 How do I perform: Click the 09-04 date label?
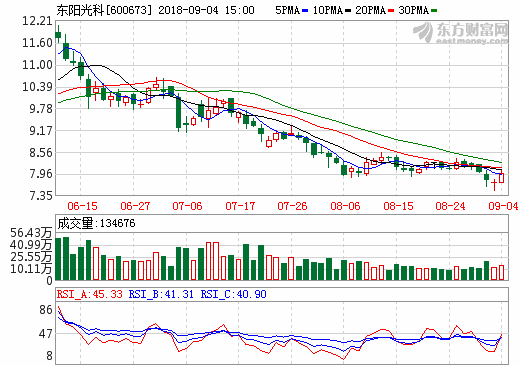coord(503,206)
